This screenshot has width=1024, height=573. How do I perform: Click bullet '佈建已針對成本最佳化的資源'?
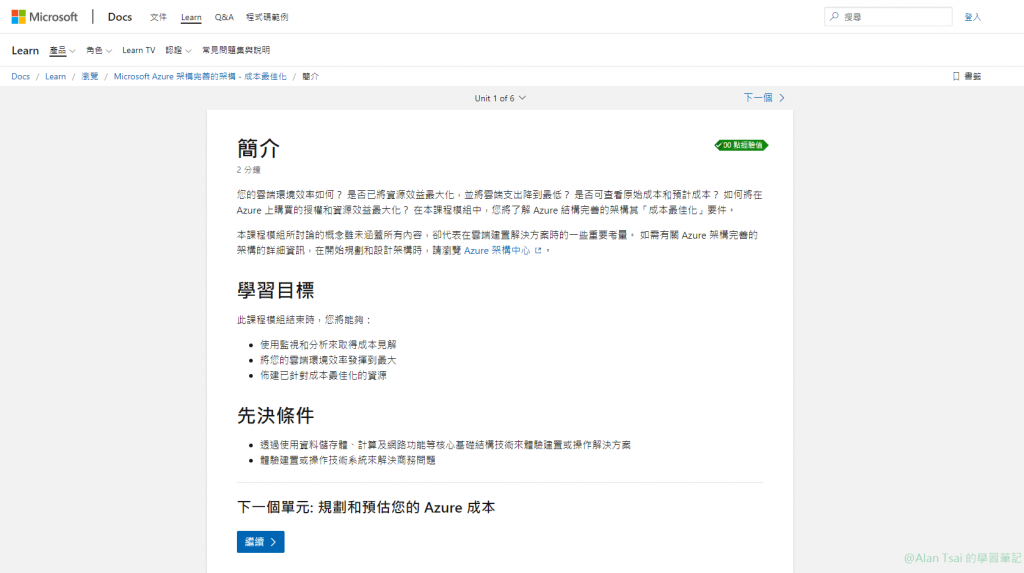[323, 376]
